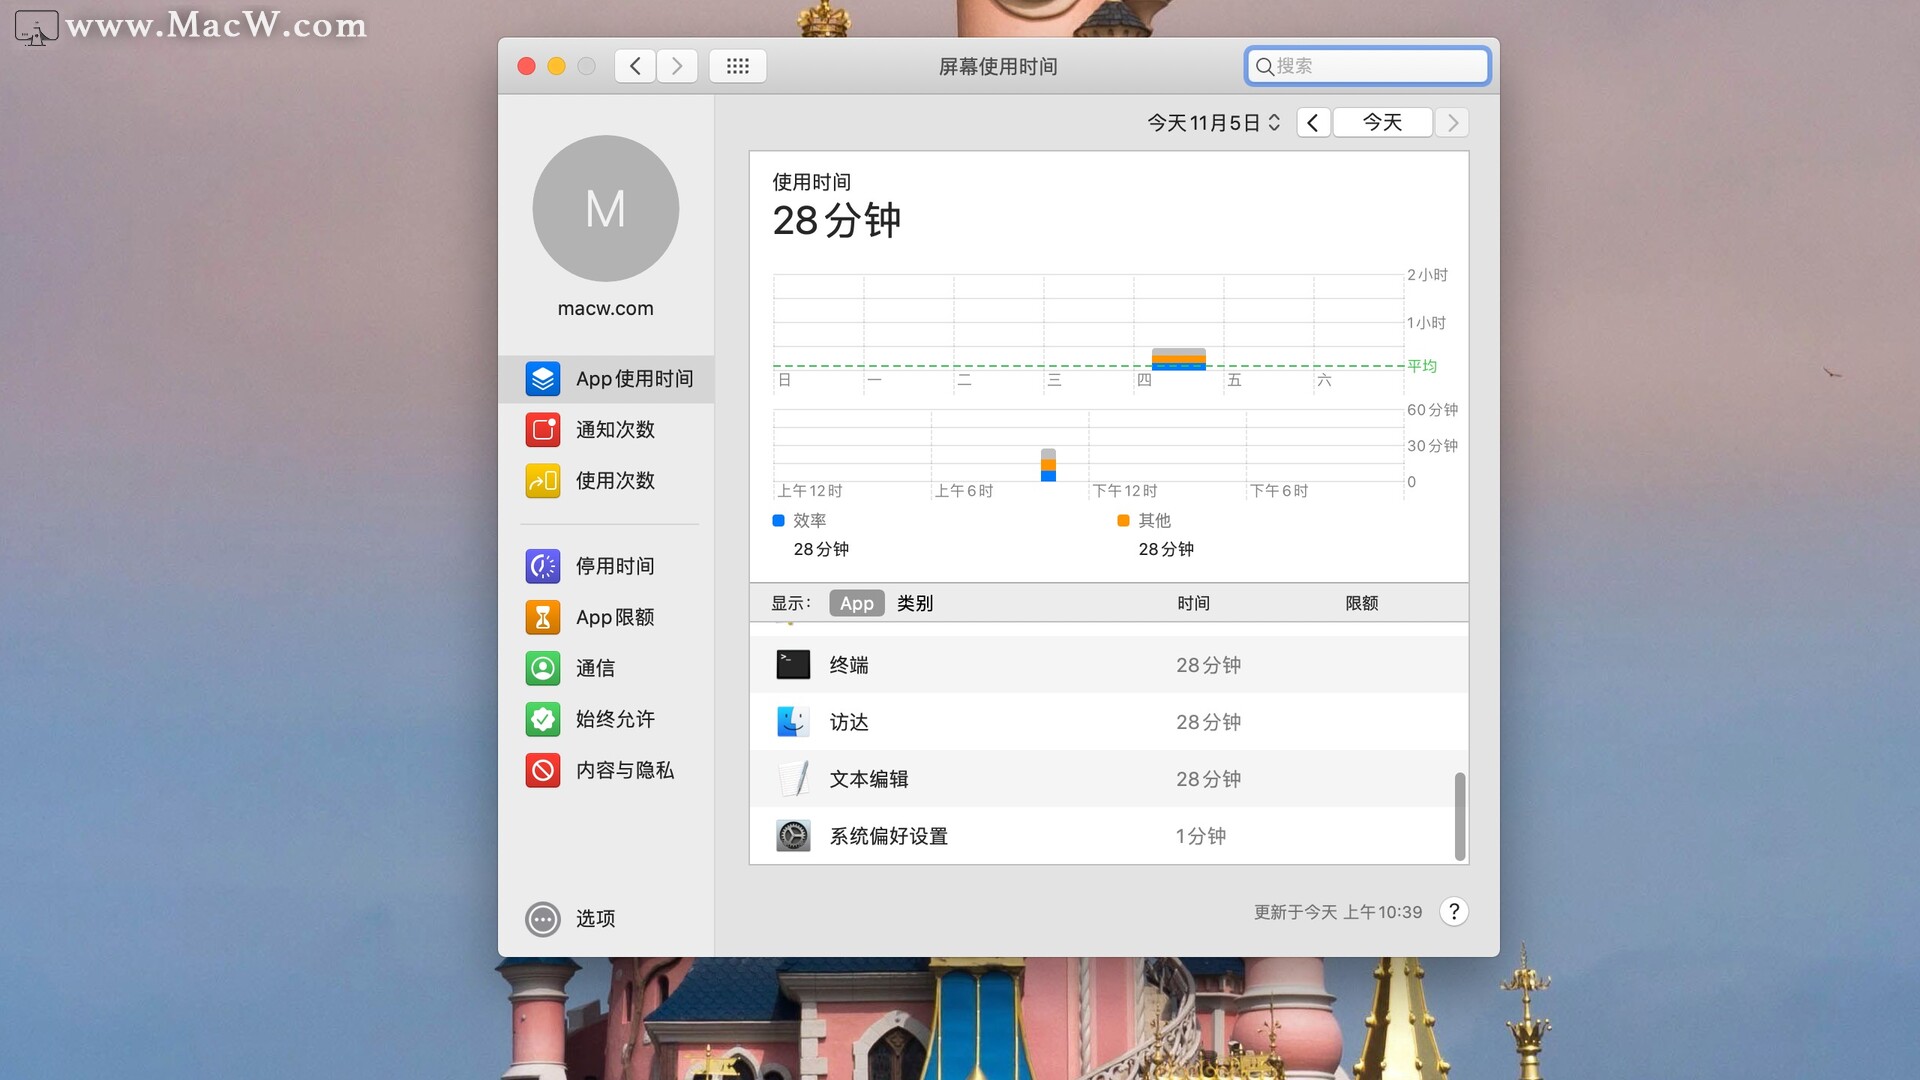Open 内容与隐私 restrictions icon
This screenshot has height=1080, width=1920.
pos(543,770)
